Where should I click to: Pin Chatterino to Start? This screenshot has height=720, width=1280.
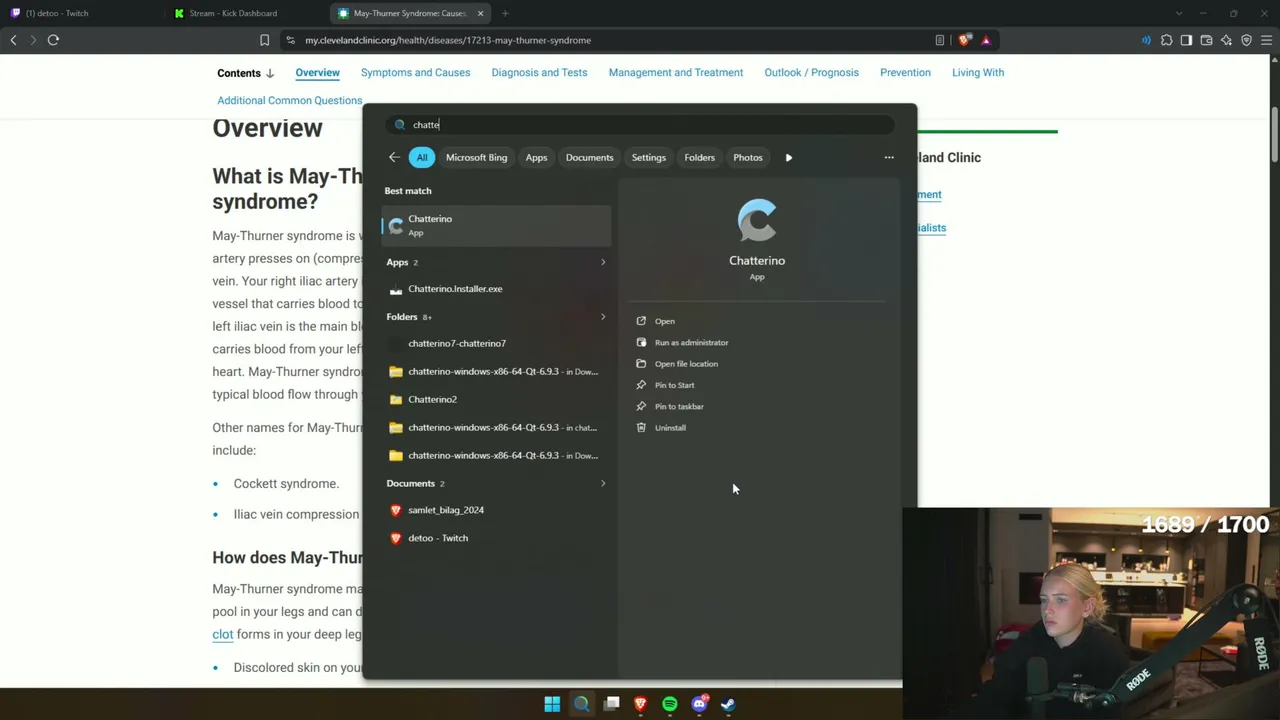click(x=674, y=385)
